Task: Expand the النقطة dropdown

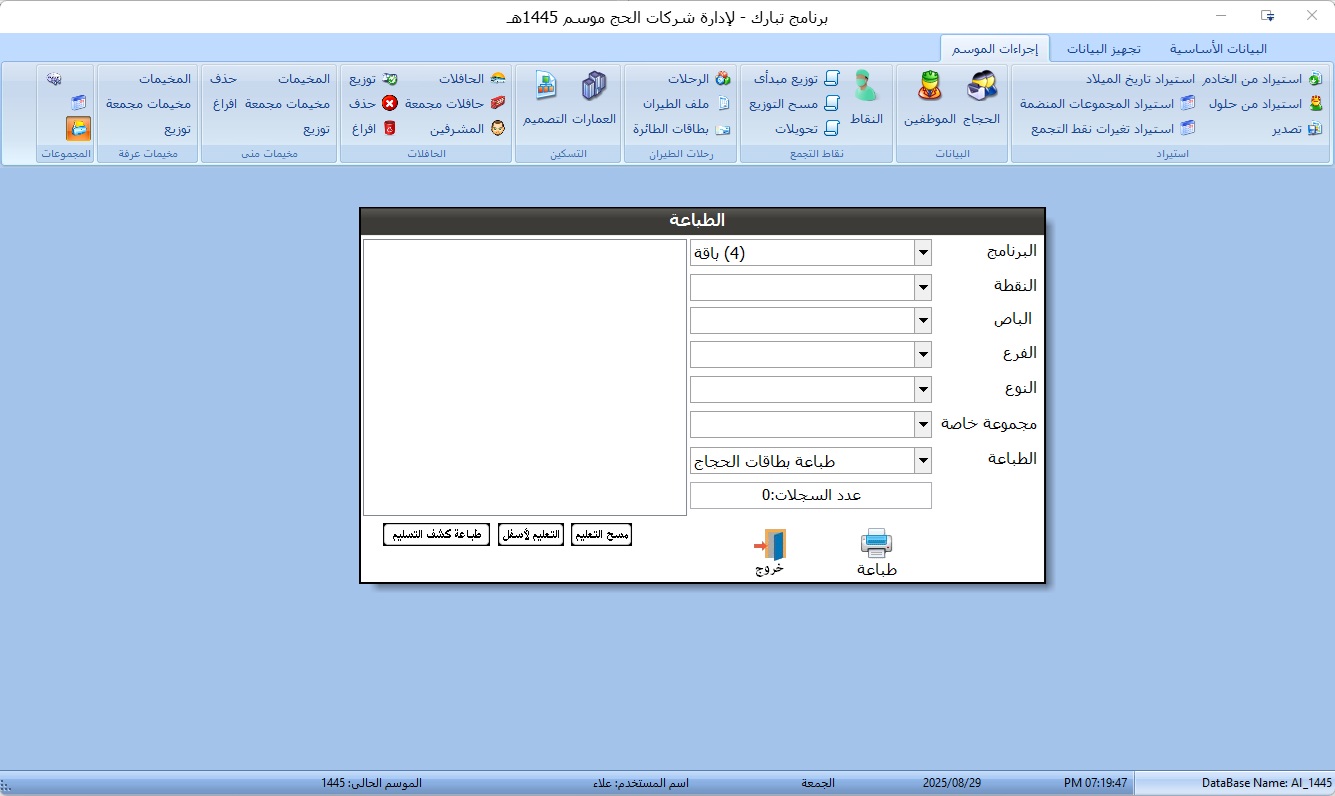Action: [x=923, y=288]
